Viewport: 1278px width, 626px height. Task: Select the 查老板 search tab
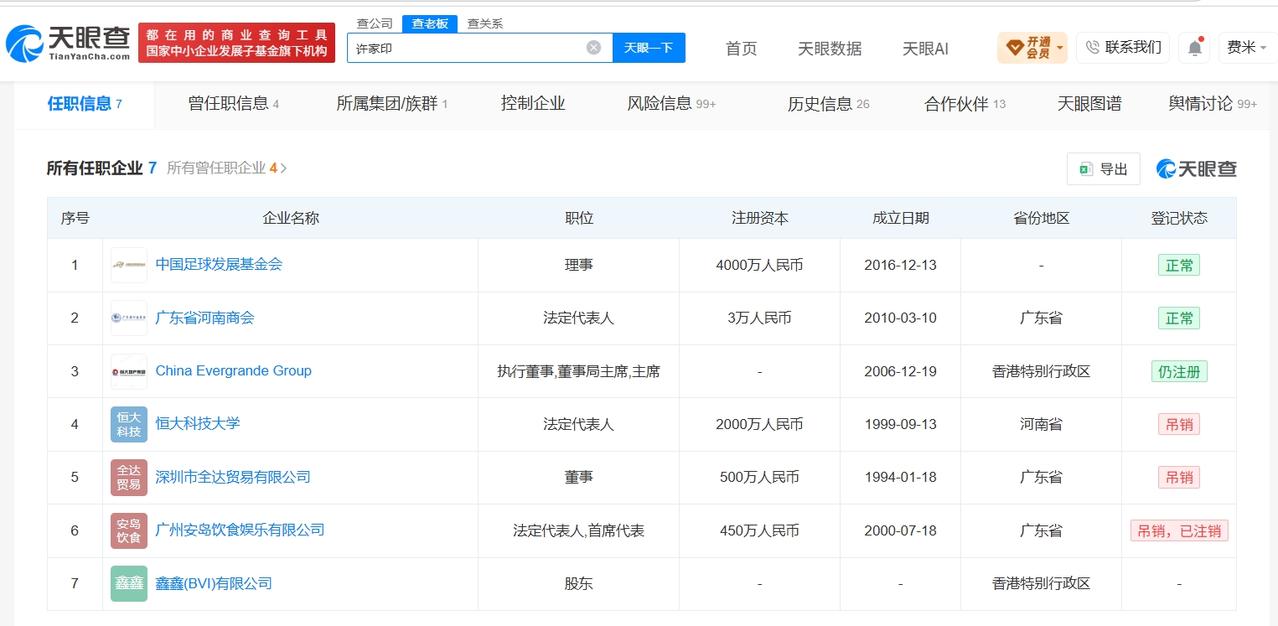(x=430, y=23)
